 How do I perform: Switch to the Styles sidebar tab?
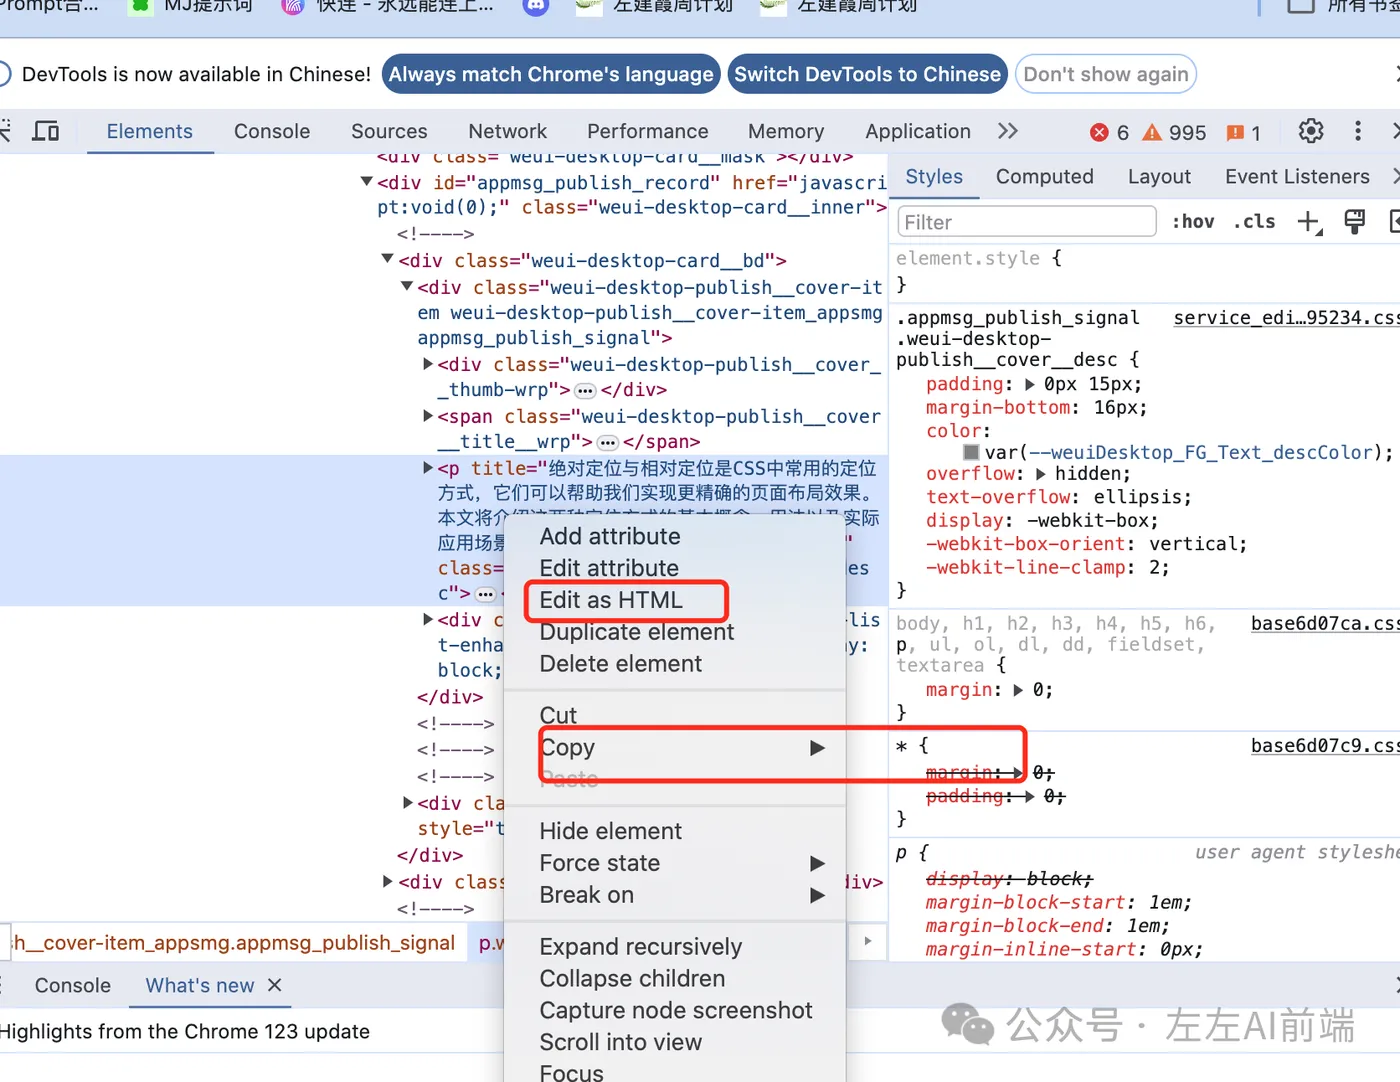pyautogui.click(x=934, y=177)
